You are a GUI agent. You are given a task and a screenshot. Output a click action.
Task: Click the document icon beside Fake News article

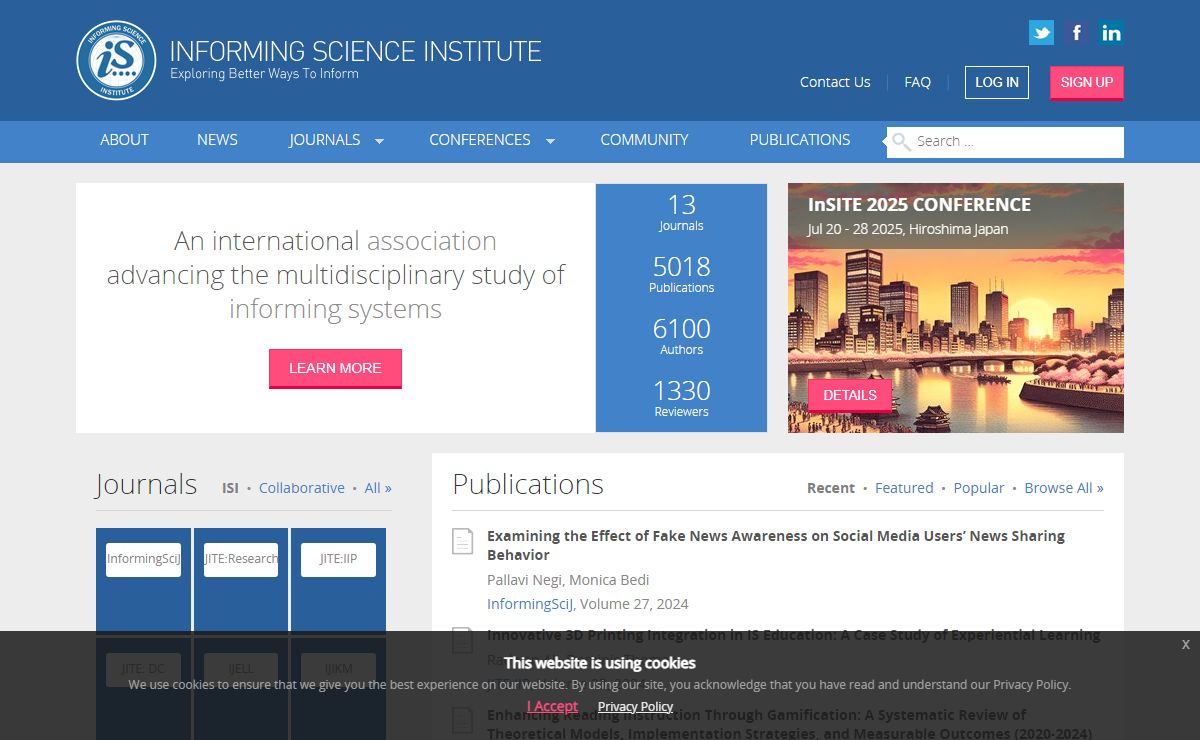[x=462, y=541]
